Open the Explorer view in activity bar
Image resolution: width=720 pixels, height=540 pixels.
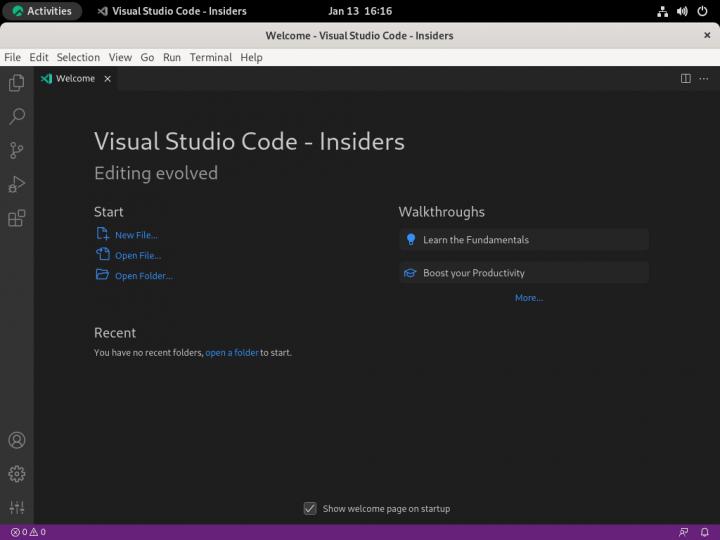(17, 83)
